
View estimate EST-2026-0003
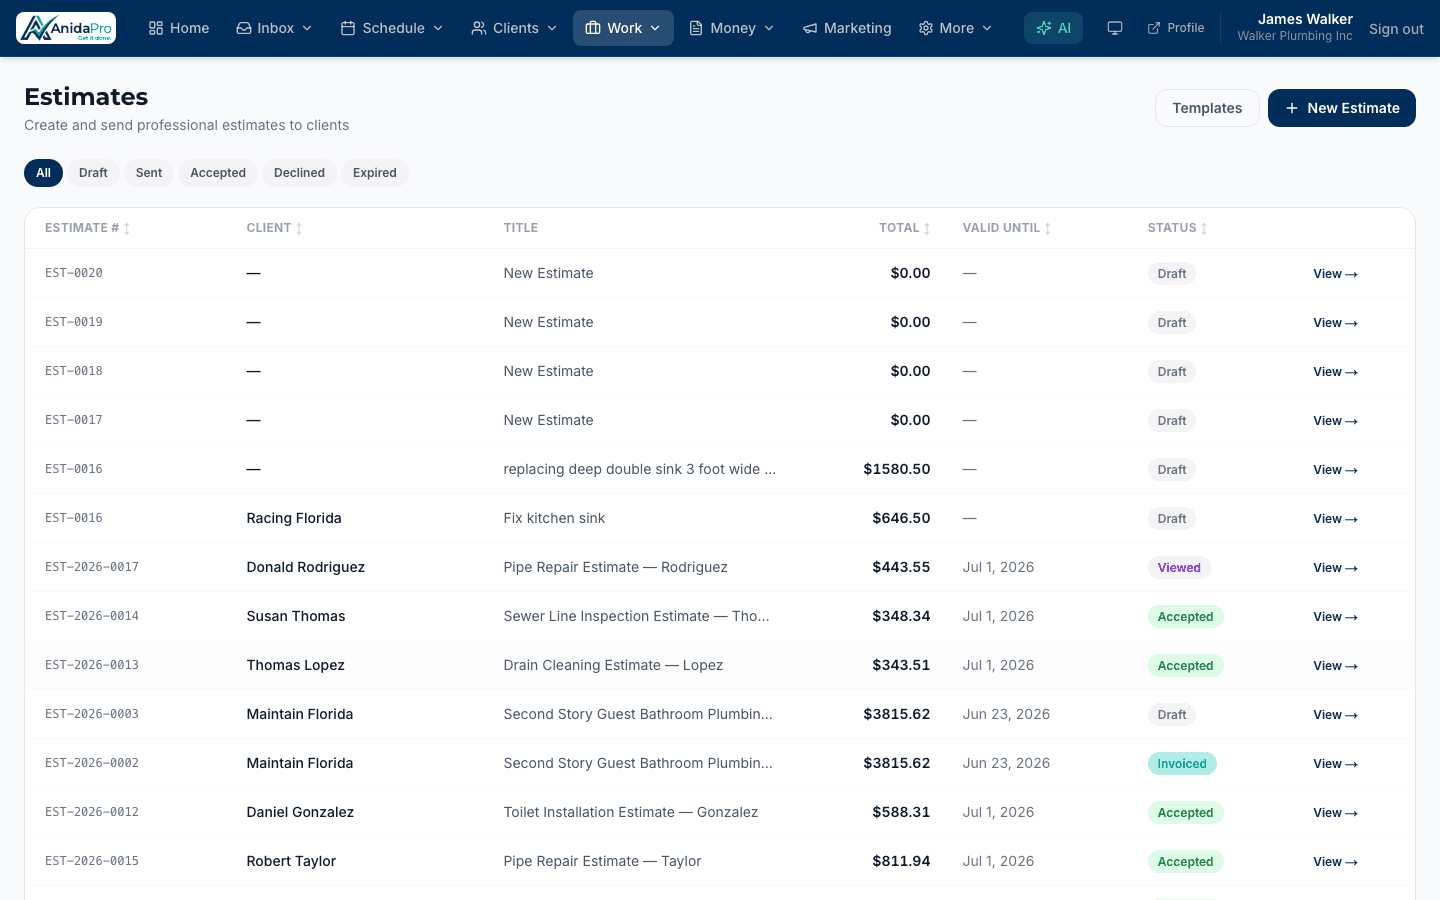point(1335,715)
